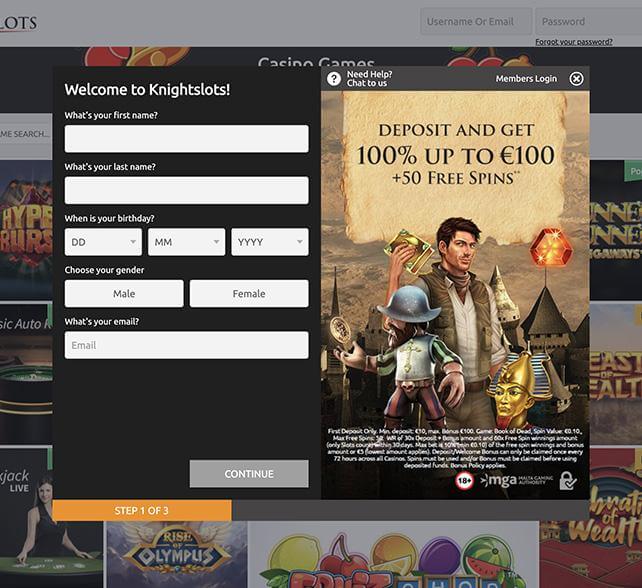This screenshot has height=588, width=642.
Task: Select Male gender option
Action: click(x=124, y=294)
